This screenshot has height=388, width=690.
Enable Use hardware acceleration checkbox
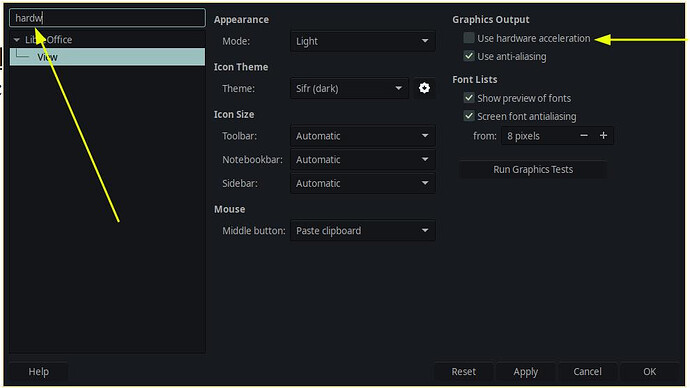[469, 38]
